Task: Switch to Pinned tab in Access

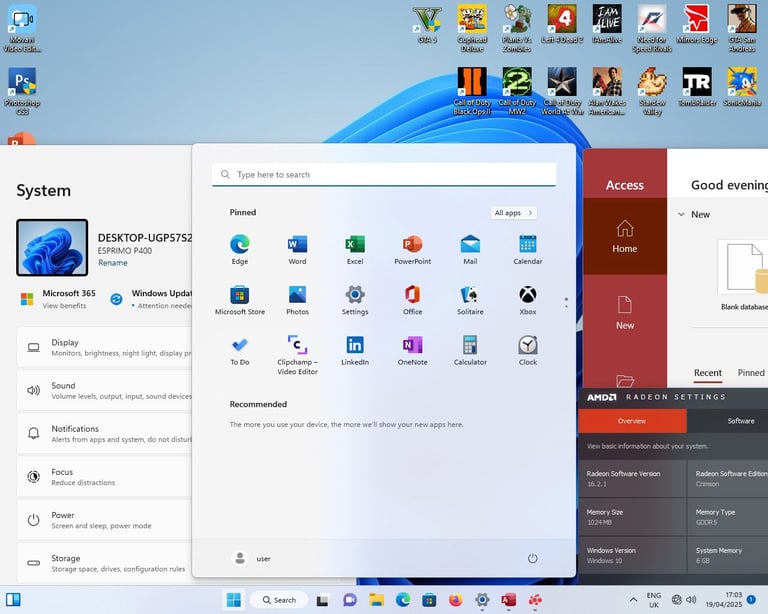Action: pos(751,373)
